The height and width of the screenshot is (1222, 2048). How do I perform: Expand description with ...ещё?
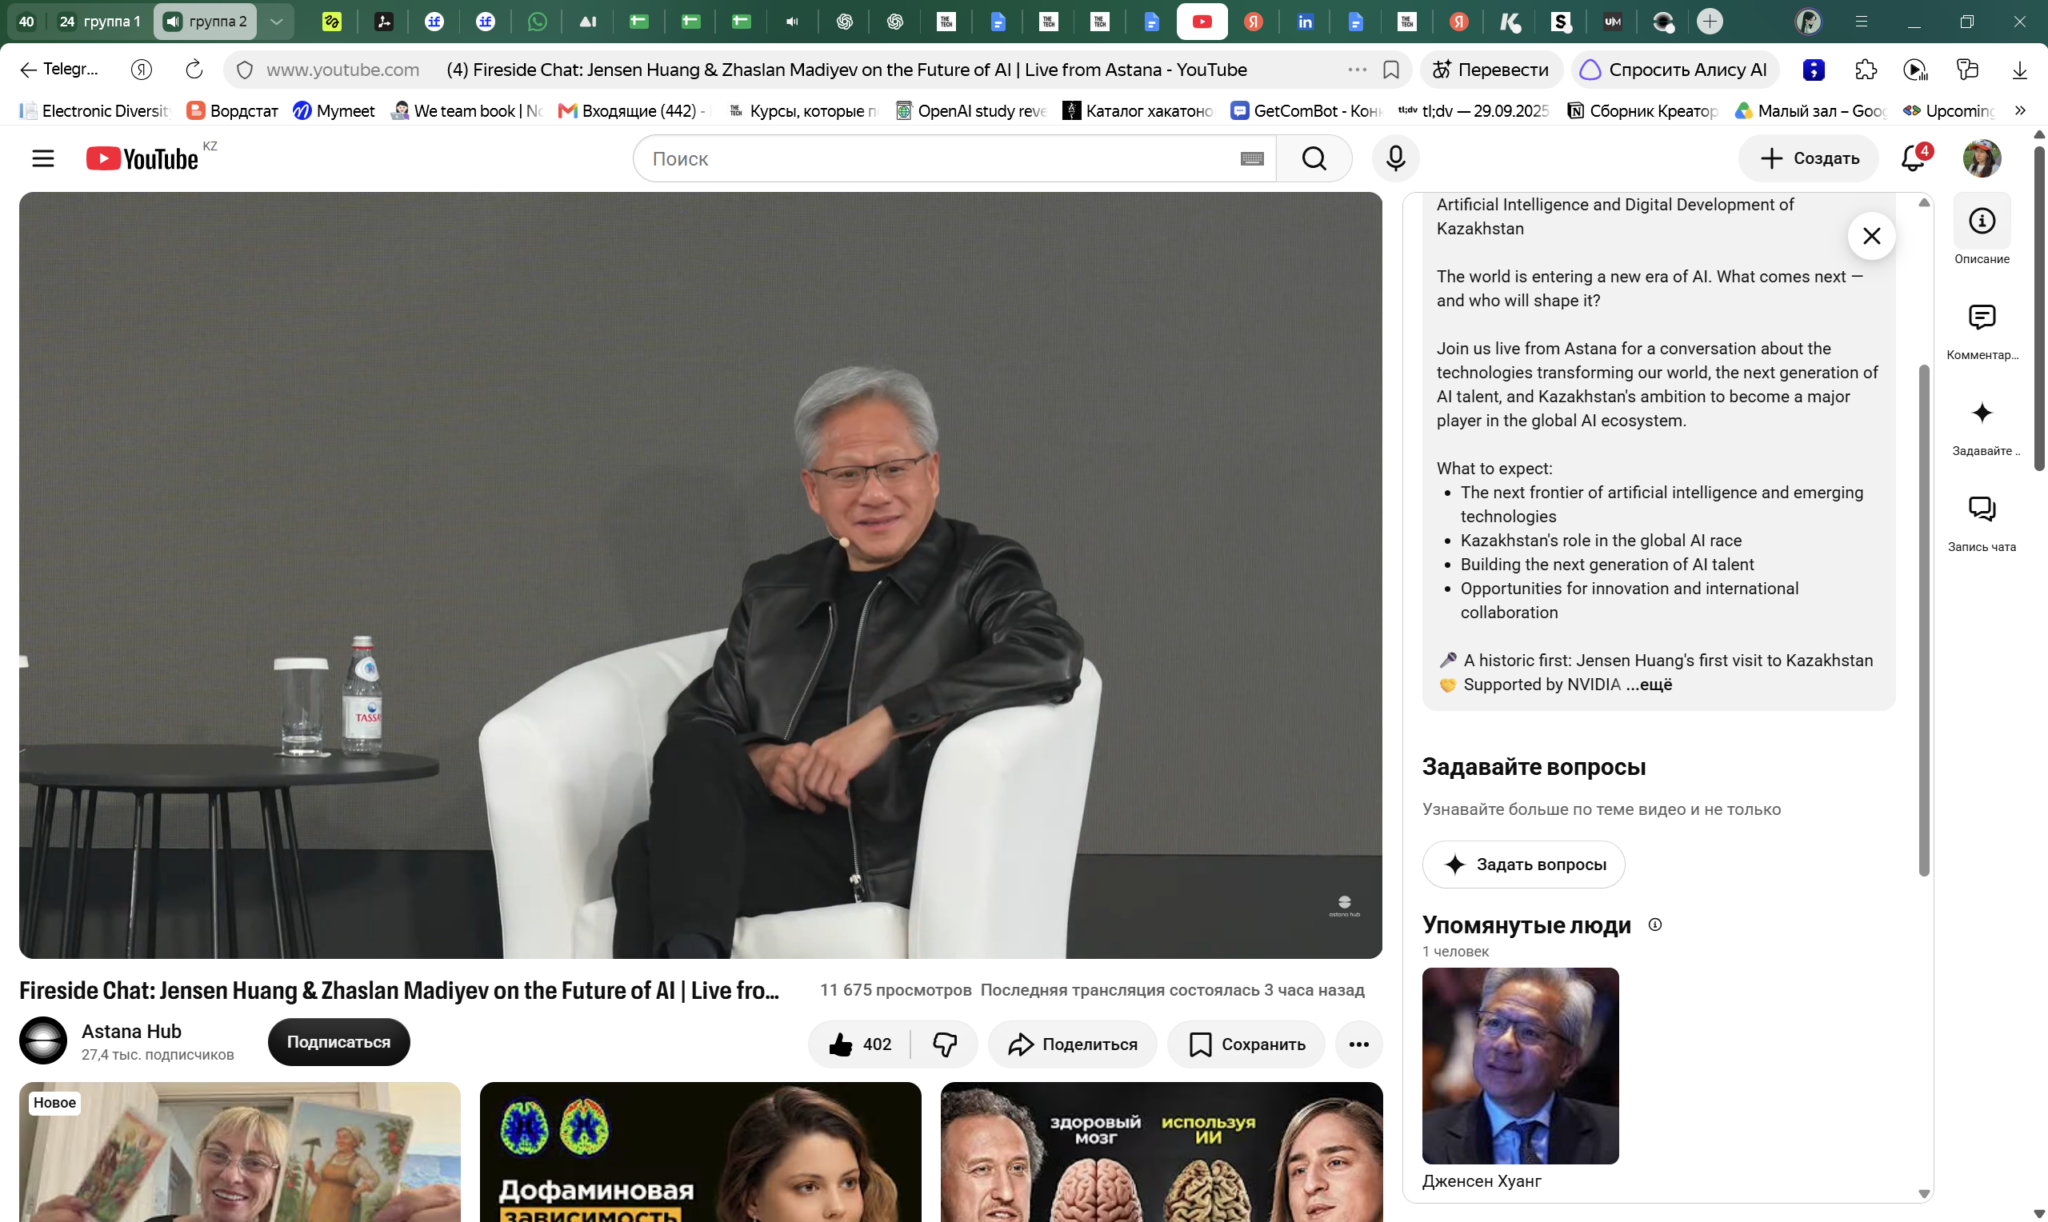pos(1649,685)
